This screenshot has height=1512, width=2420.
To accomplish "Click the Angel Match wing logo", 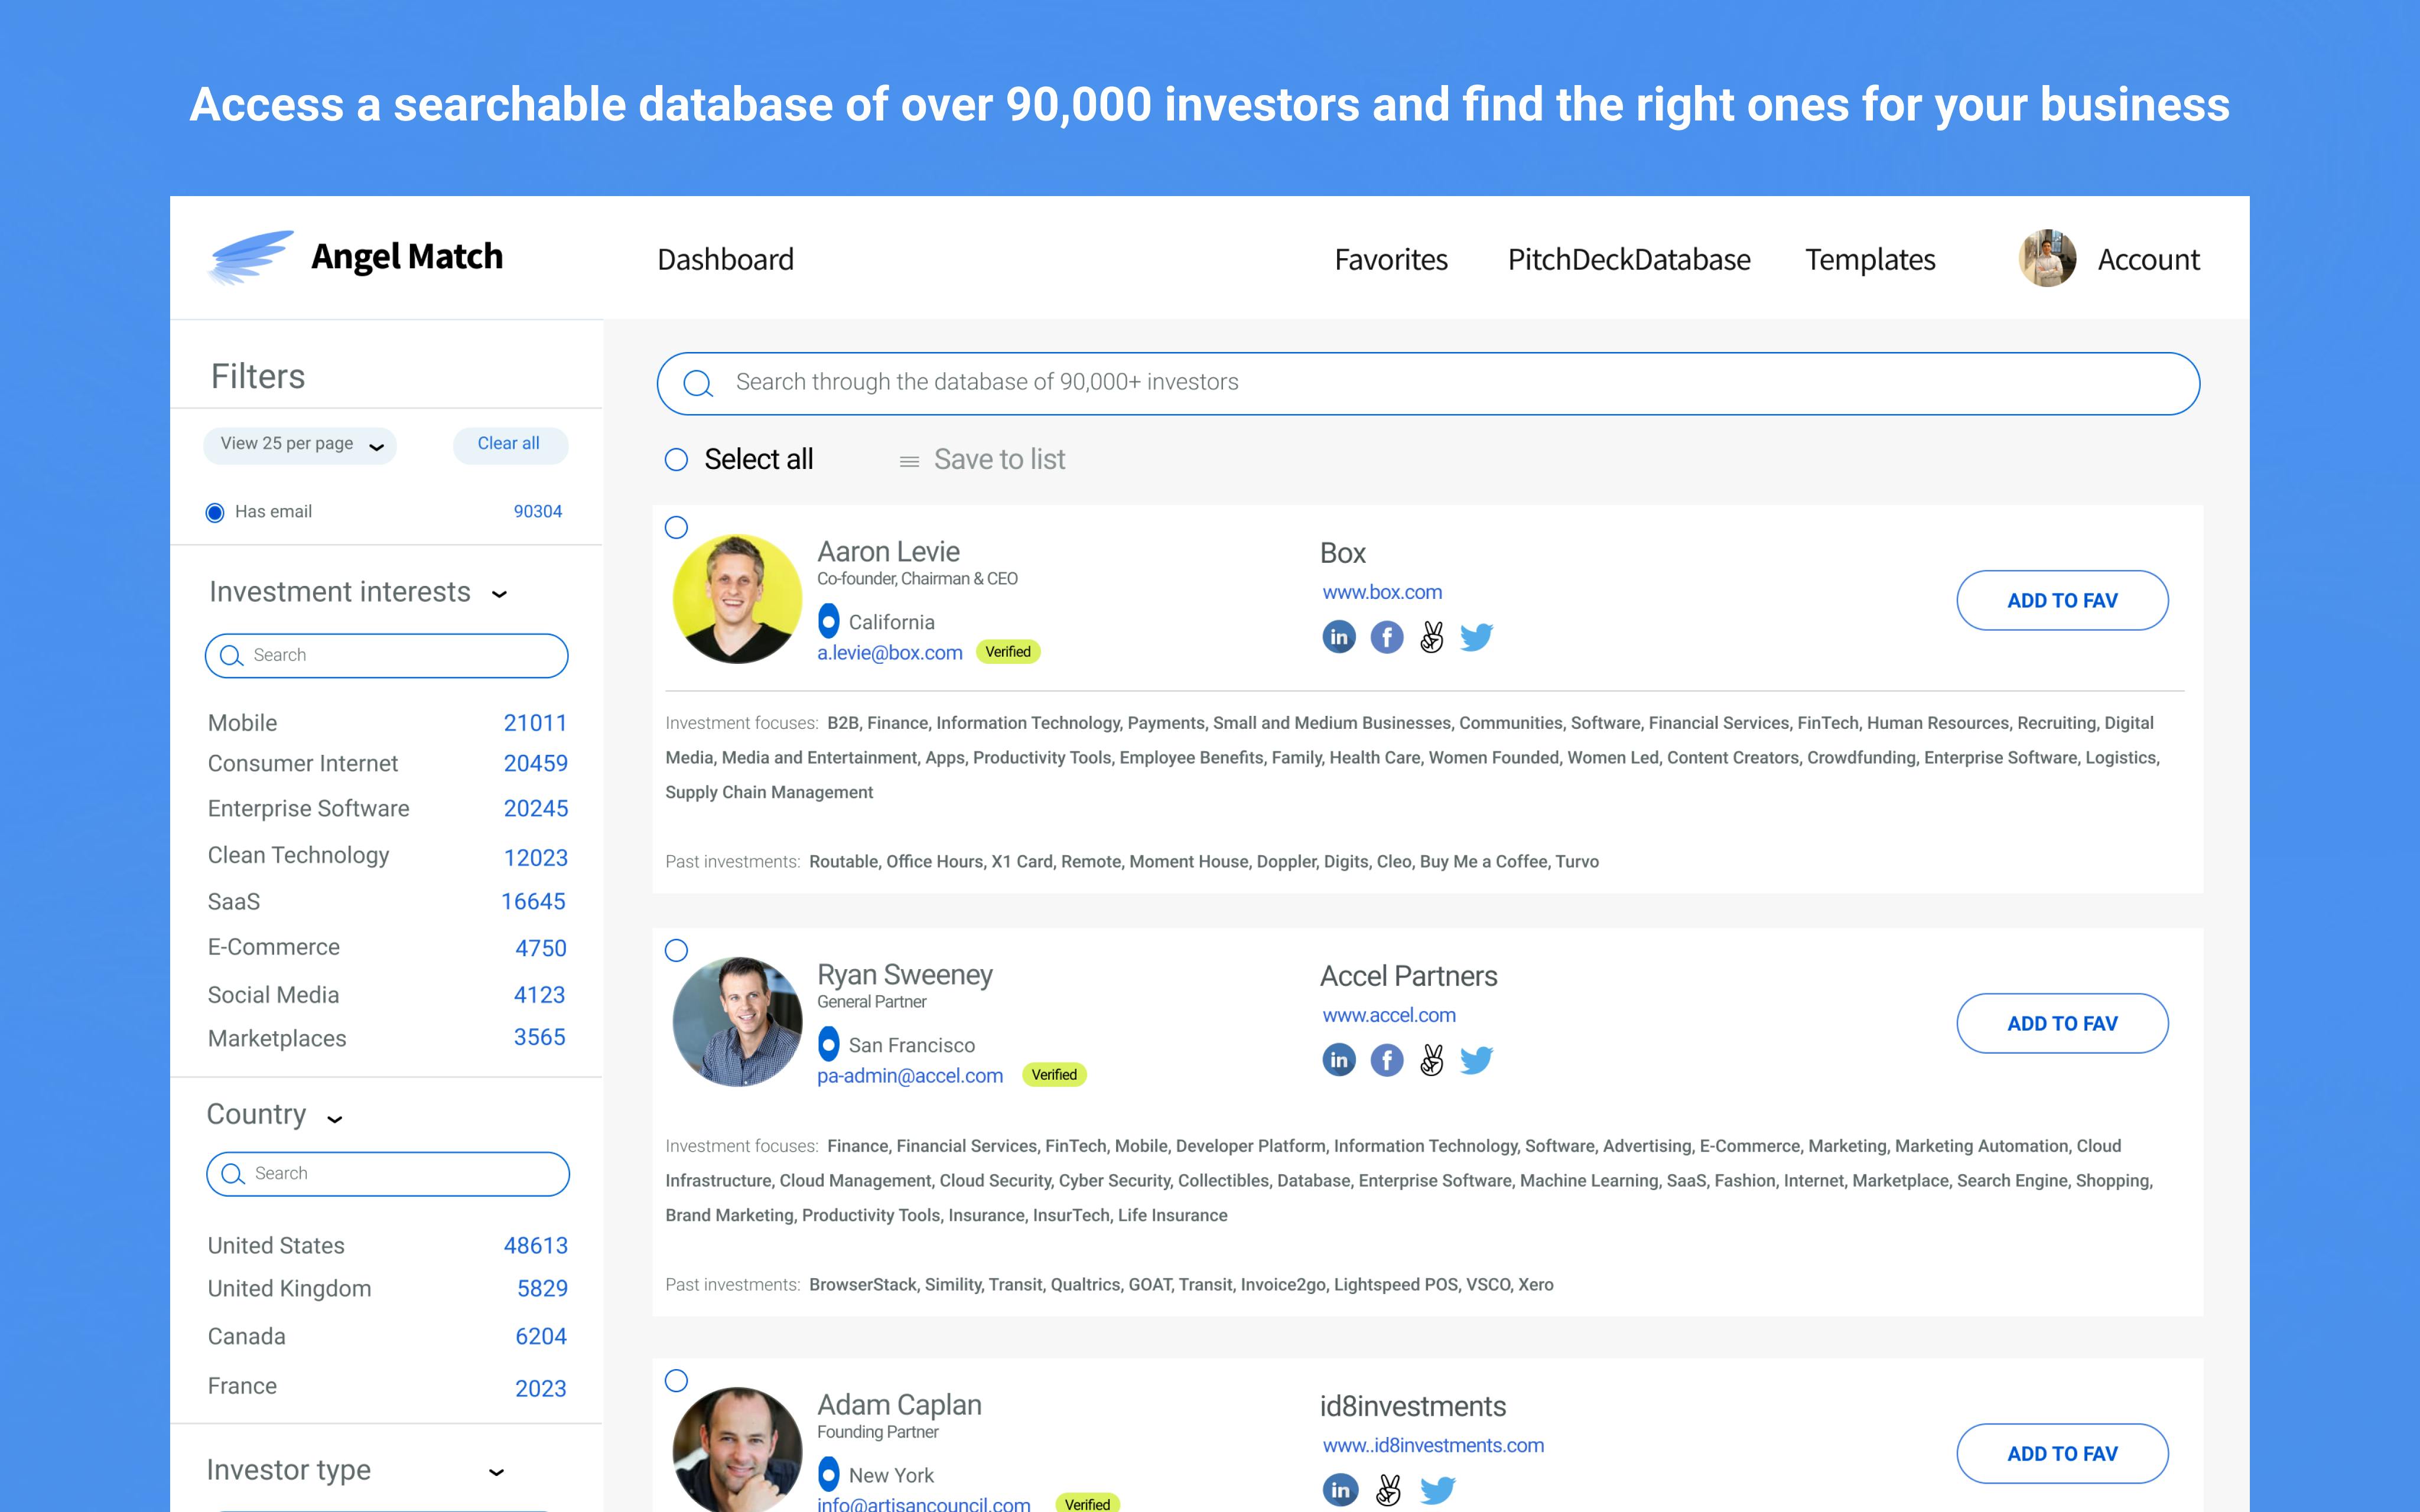I will point(251,257).
